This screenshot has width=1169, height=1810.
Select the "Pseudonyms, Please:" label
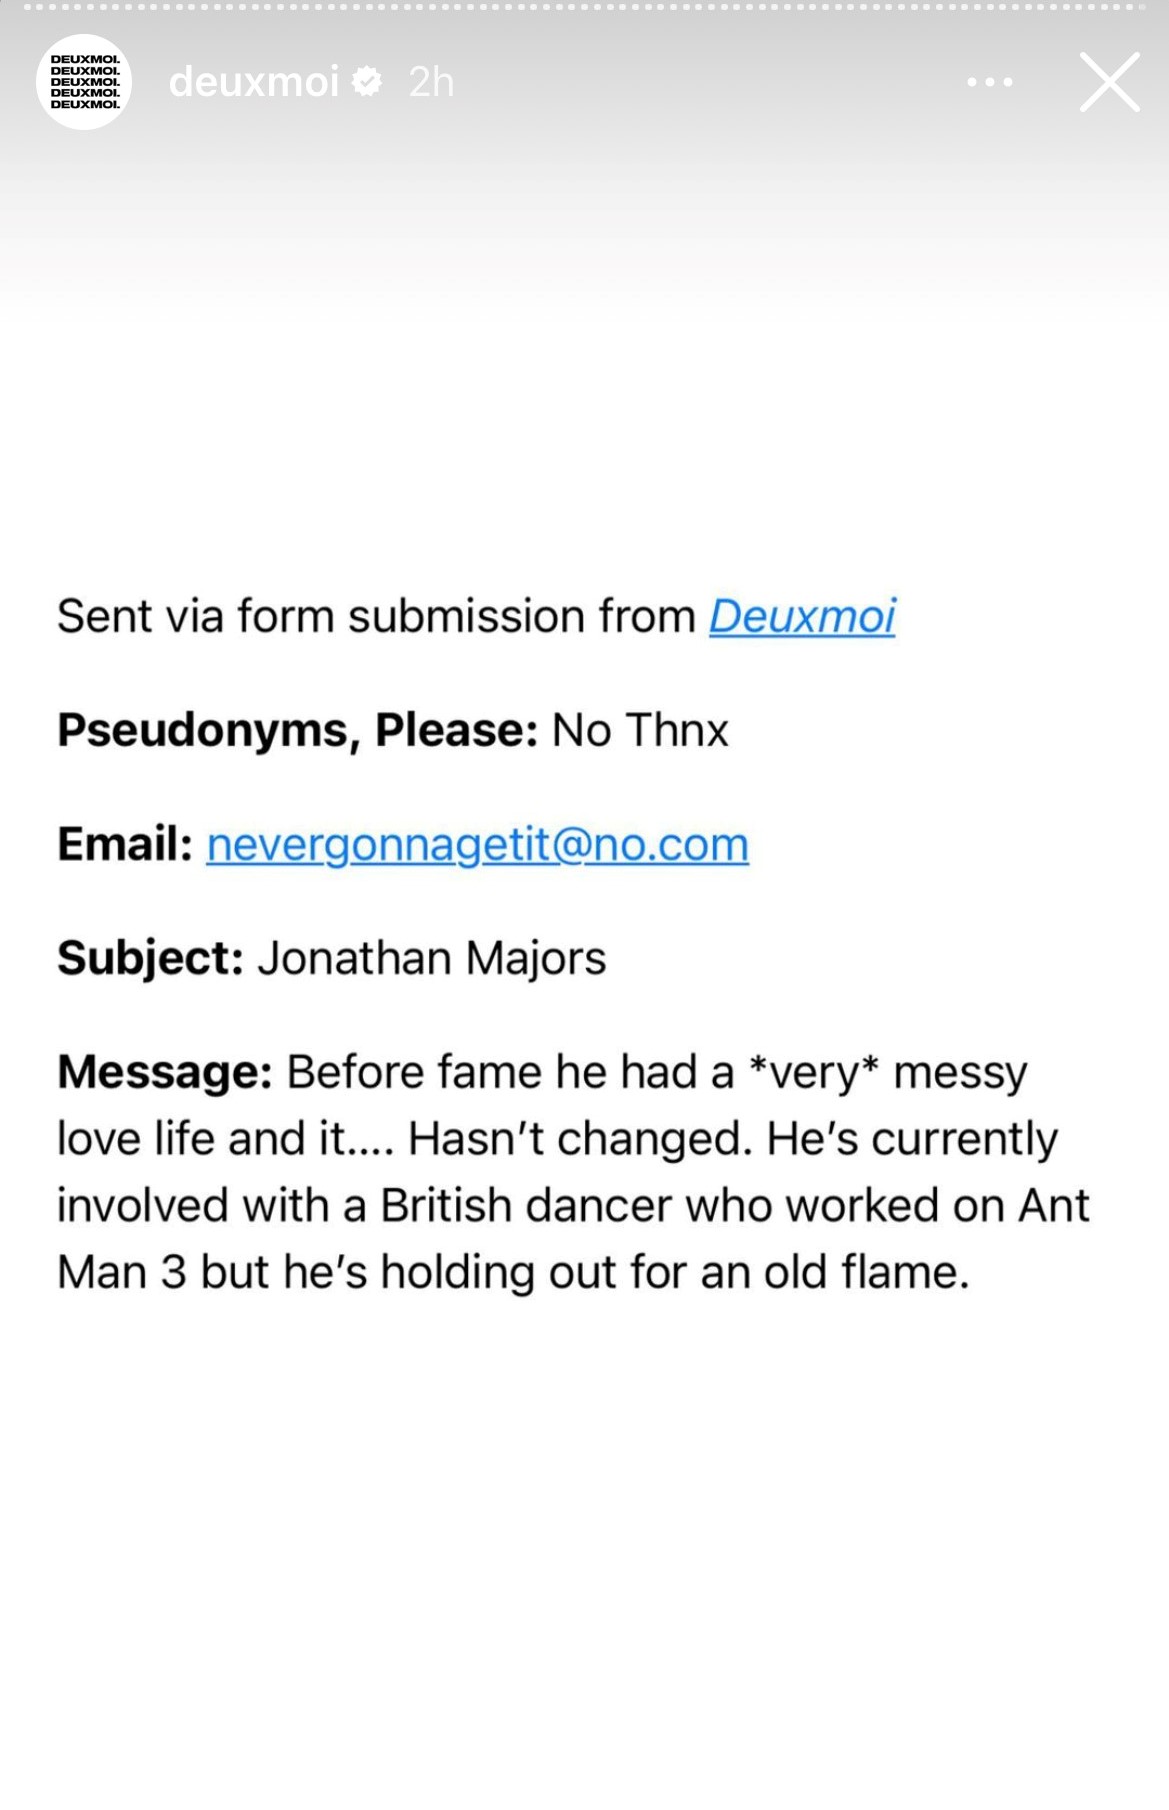(x=298, y=731)
